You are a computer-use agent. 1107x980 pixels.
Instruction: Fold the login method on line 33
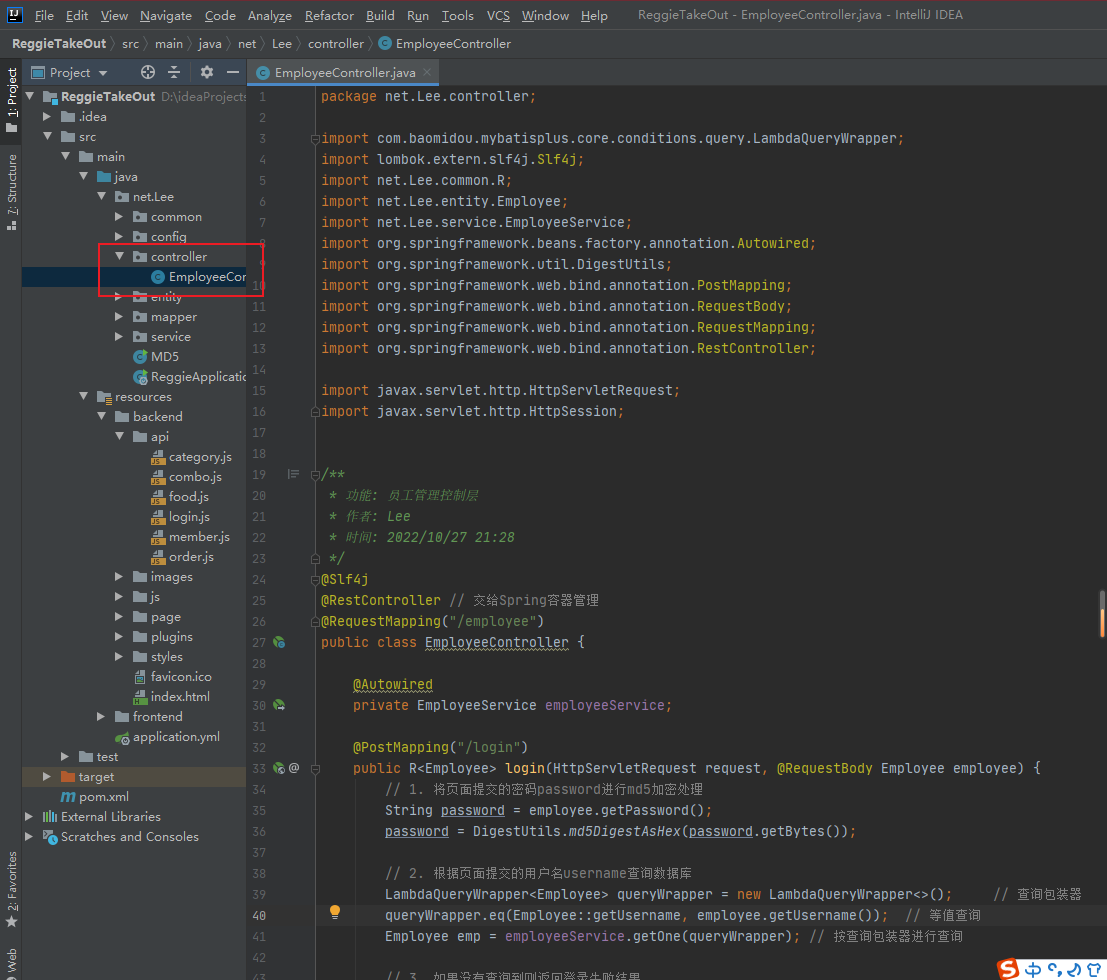tap(316, 768)
